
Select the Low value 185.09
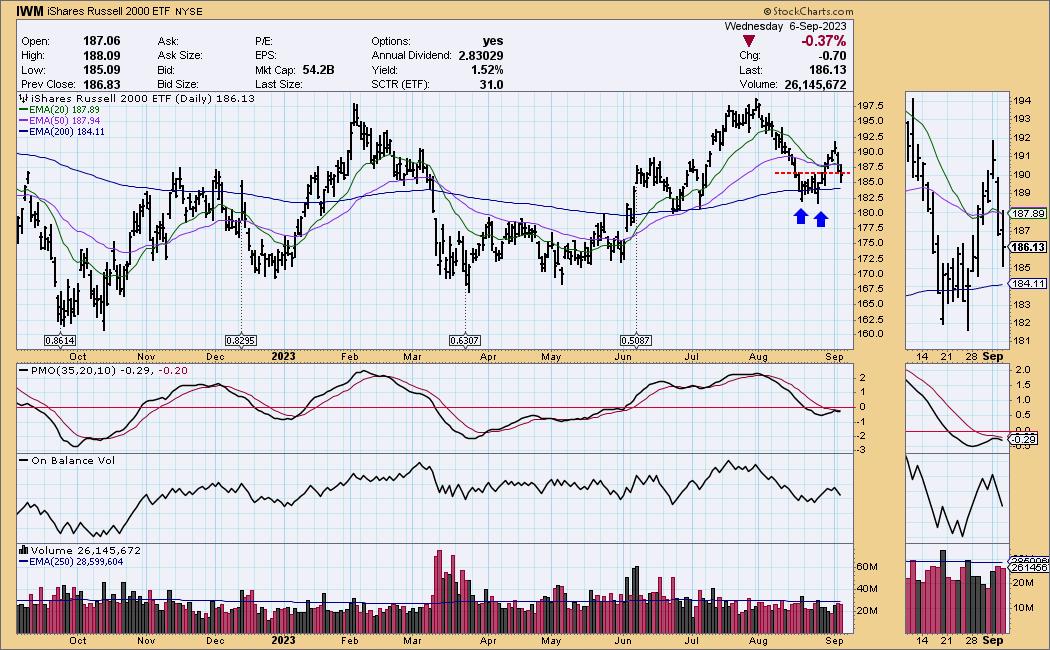click(x=102, y=70)
